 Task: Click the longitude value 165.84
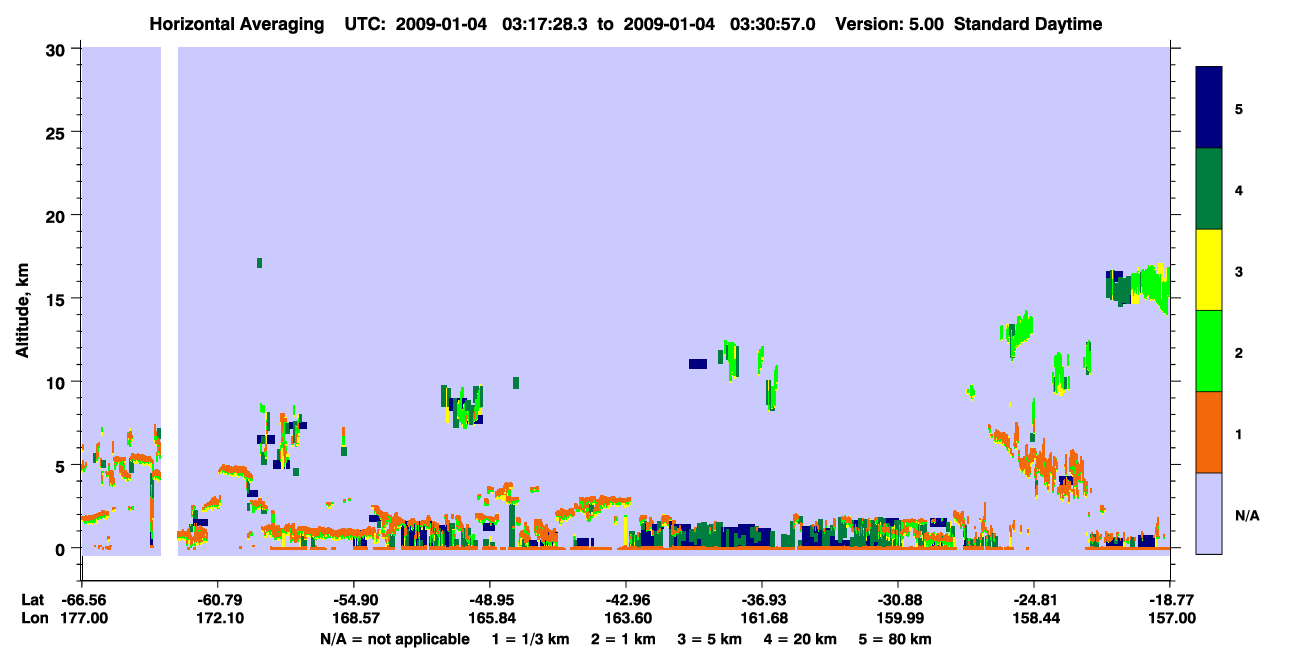point(490,619)
